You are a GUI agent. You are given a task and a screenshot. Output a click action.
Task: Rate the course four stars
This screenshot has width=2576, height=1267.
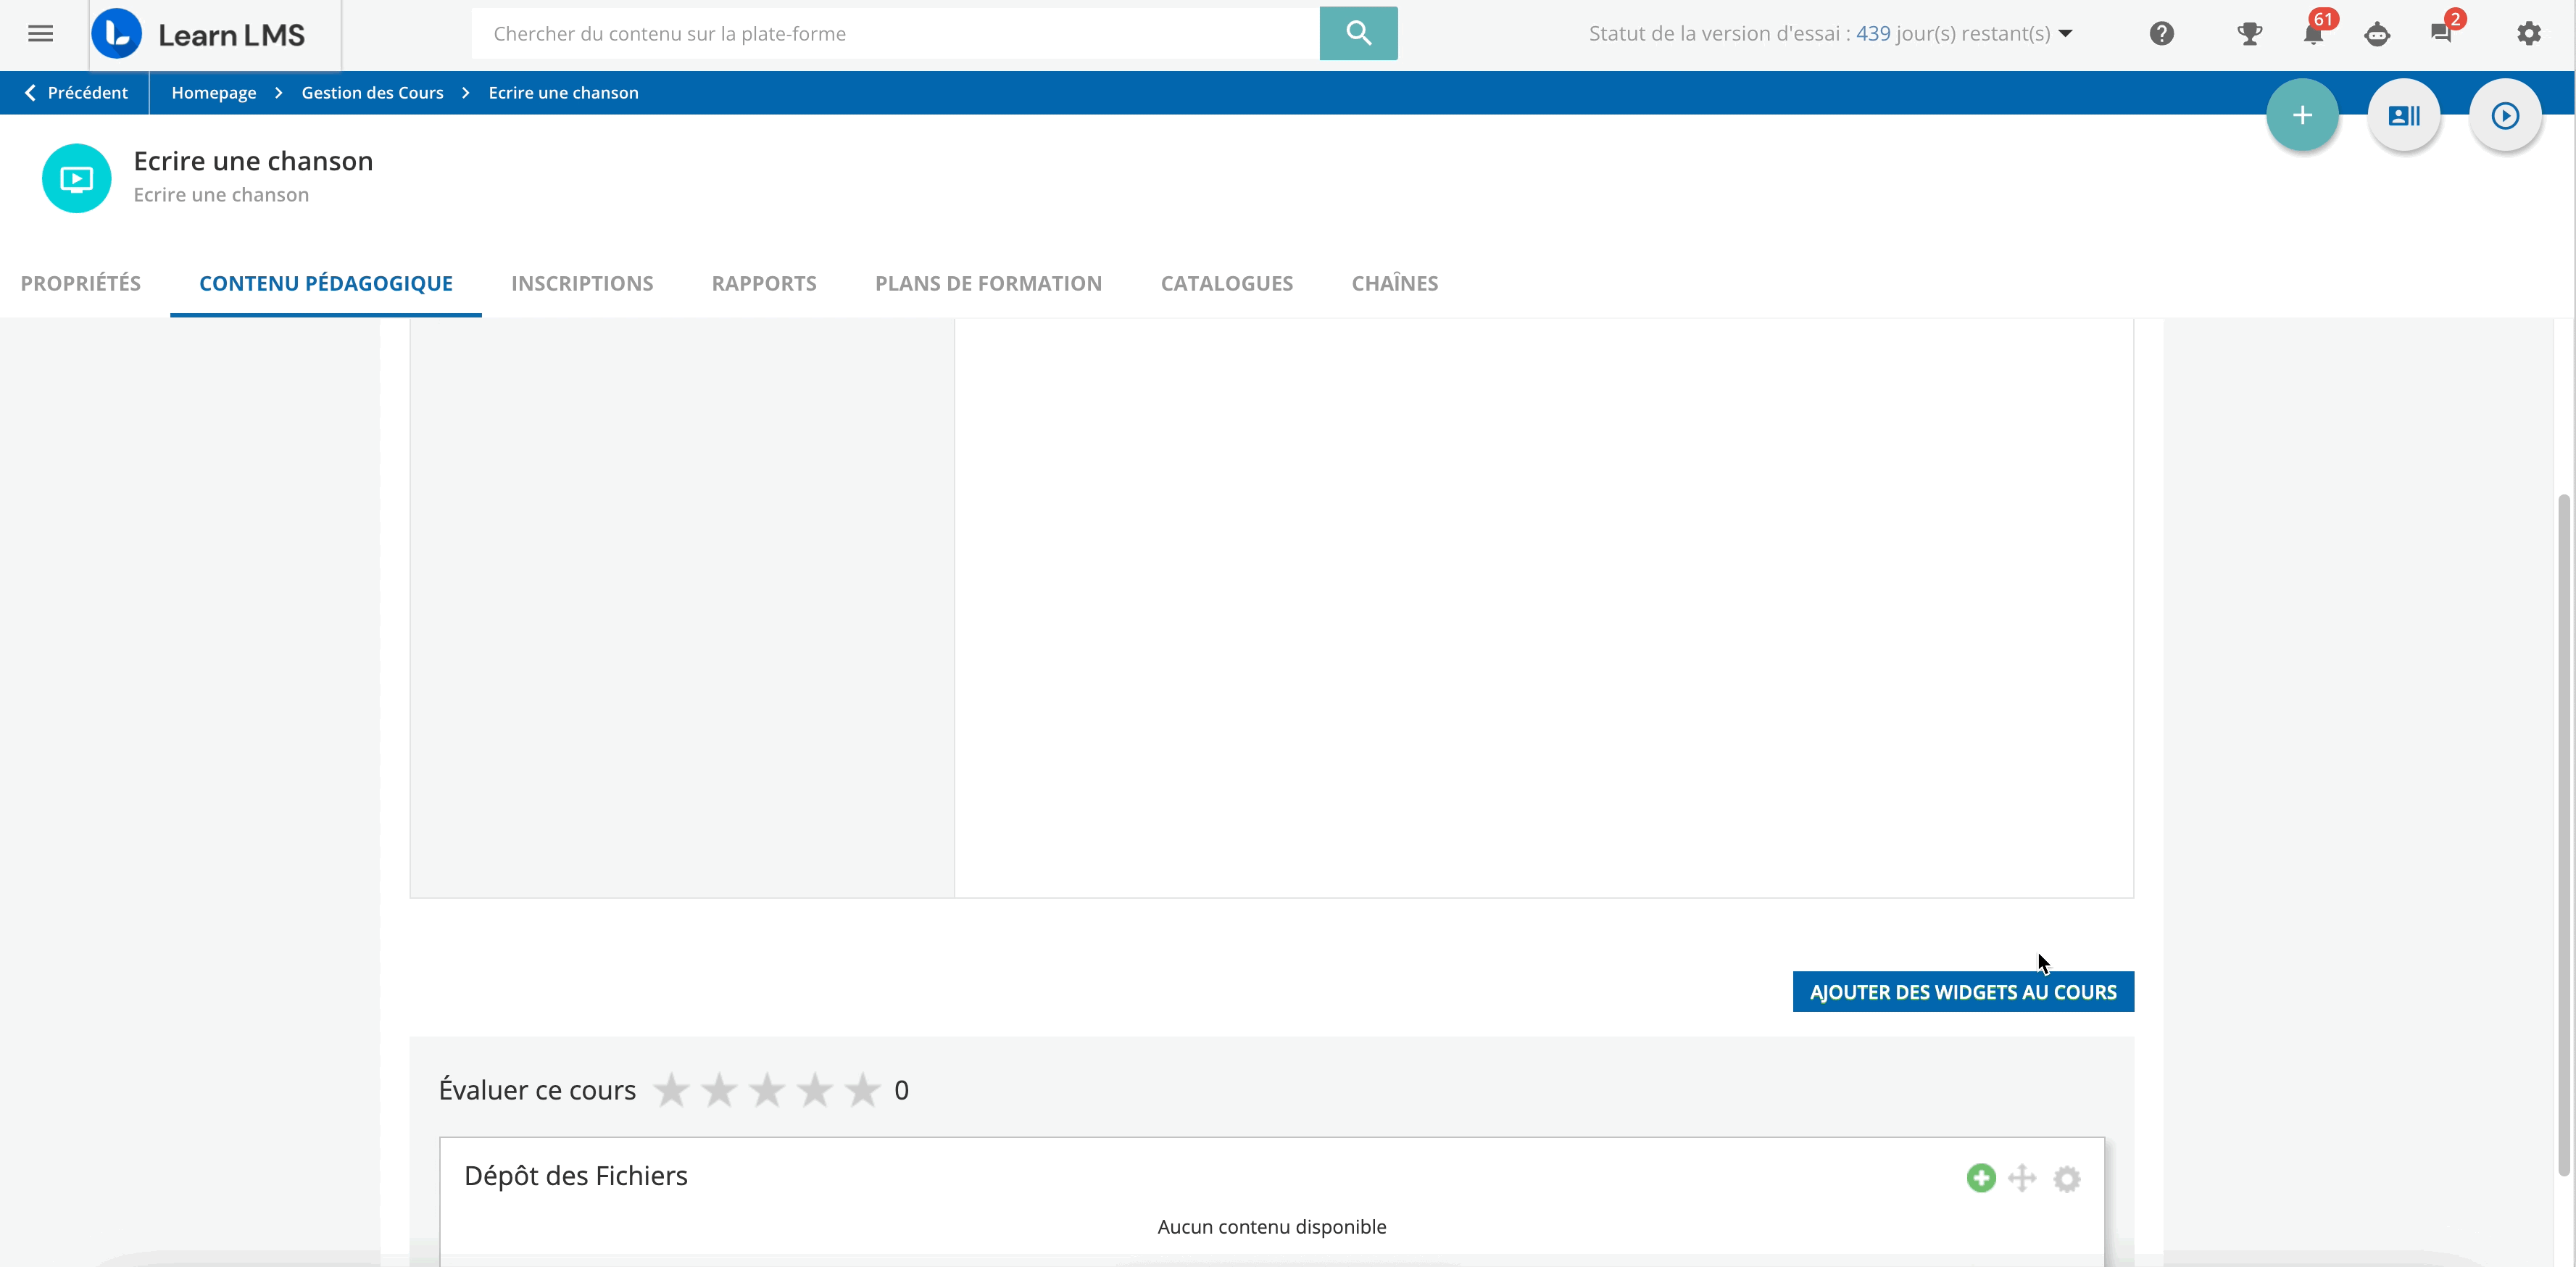814,1090
